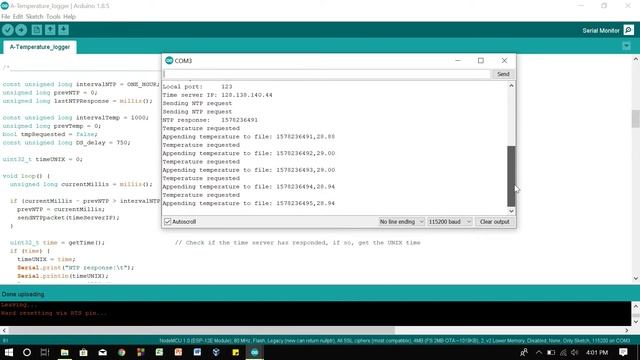The width and height of the screenshot is (640, 360).
Task: Click the Verify sketch checkmark icon
Action: click(8, 30)
